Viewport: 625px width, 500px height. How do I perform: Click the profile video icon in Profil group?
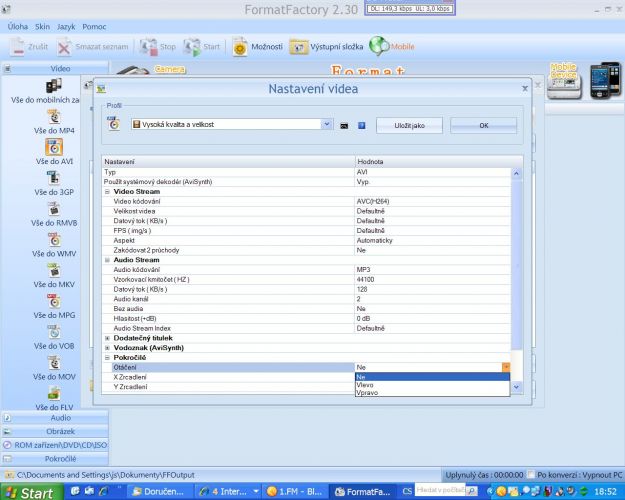pyautogui.click(x=114, y=124)
